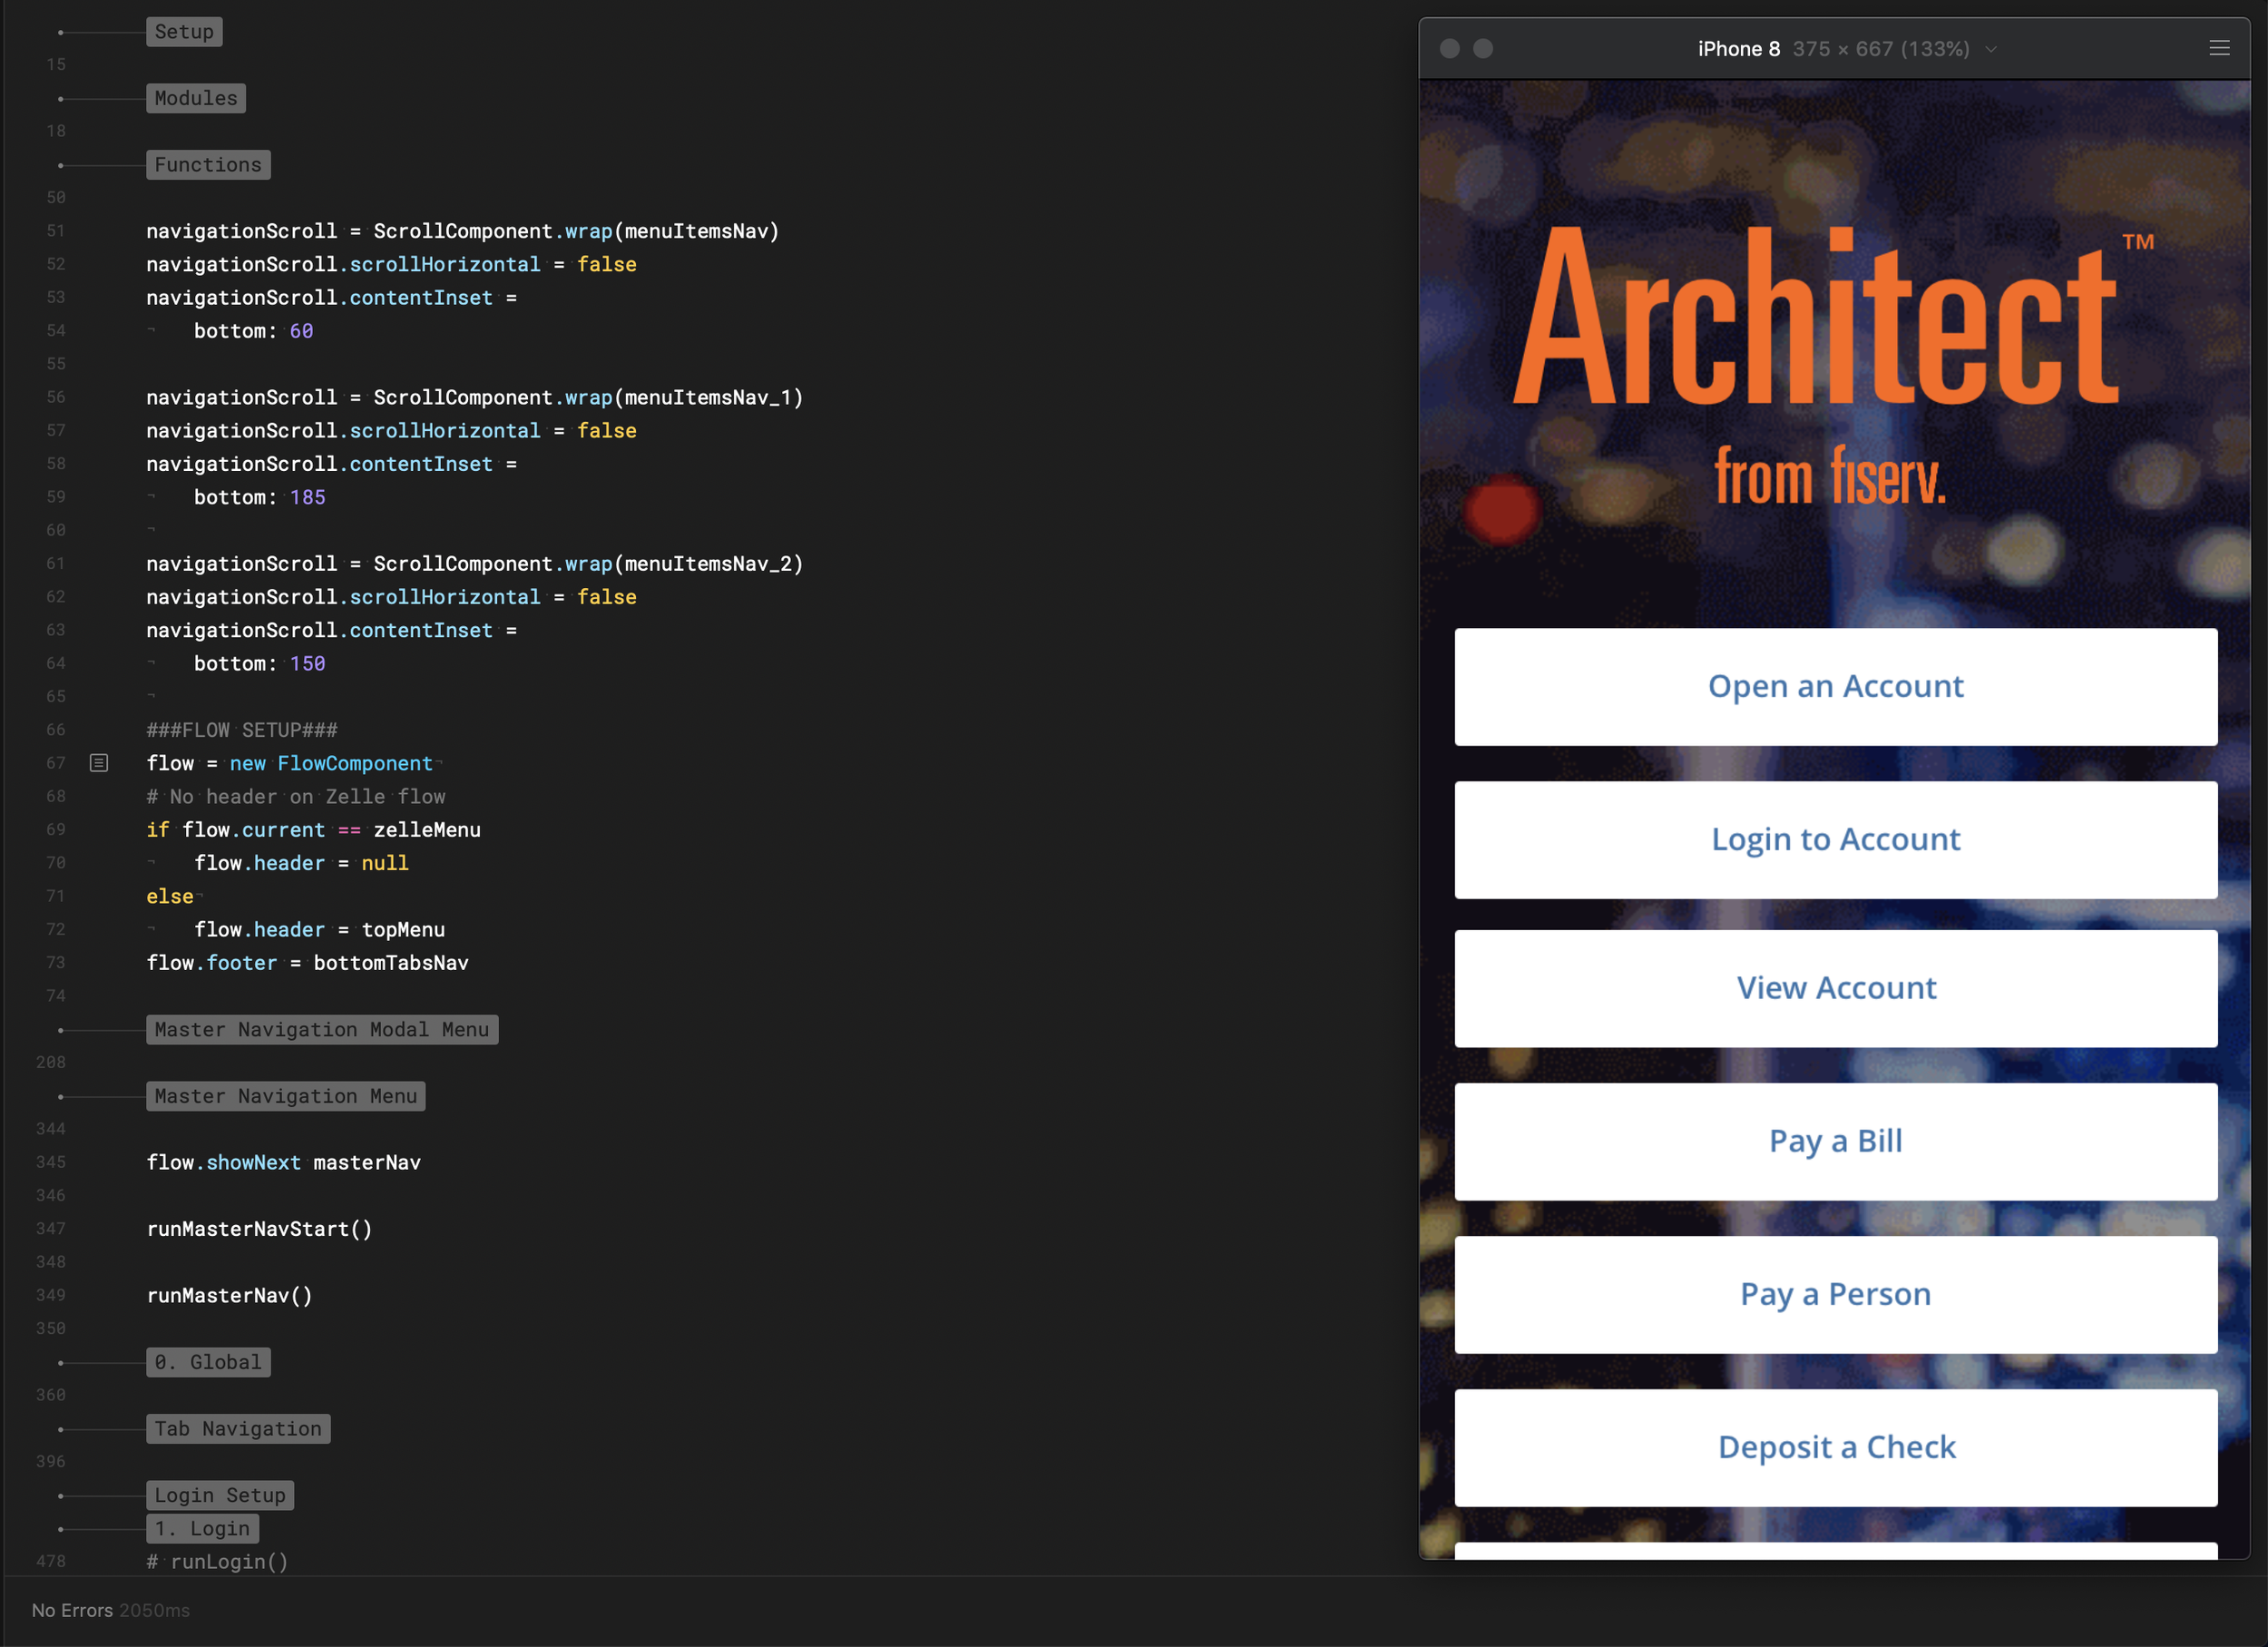2268x1647 pixels.
Task: Click the 'flow.showNext masterNav' code line
Action: pyautogui.click(x=283, y=1163)
